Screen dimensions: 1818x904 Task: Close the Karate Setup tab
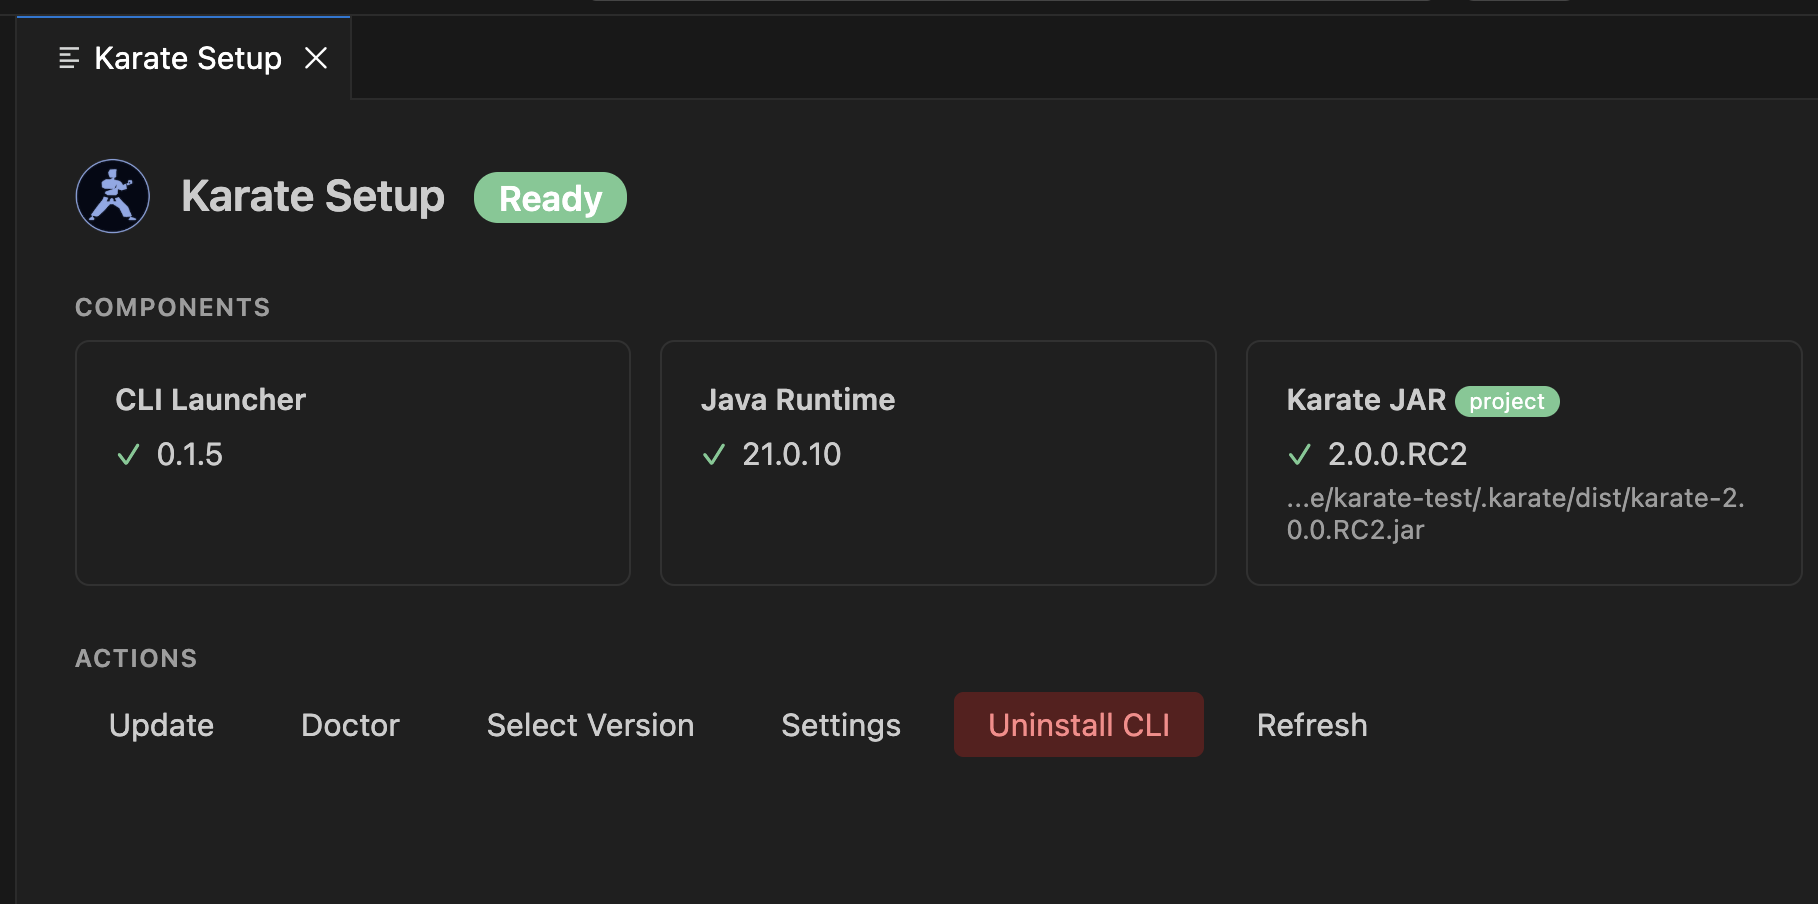click(x=316, y=58)
